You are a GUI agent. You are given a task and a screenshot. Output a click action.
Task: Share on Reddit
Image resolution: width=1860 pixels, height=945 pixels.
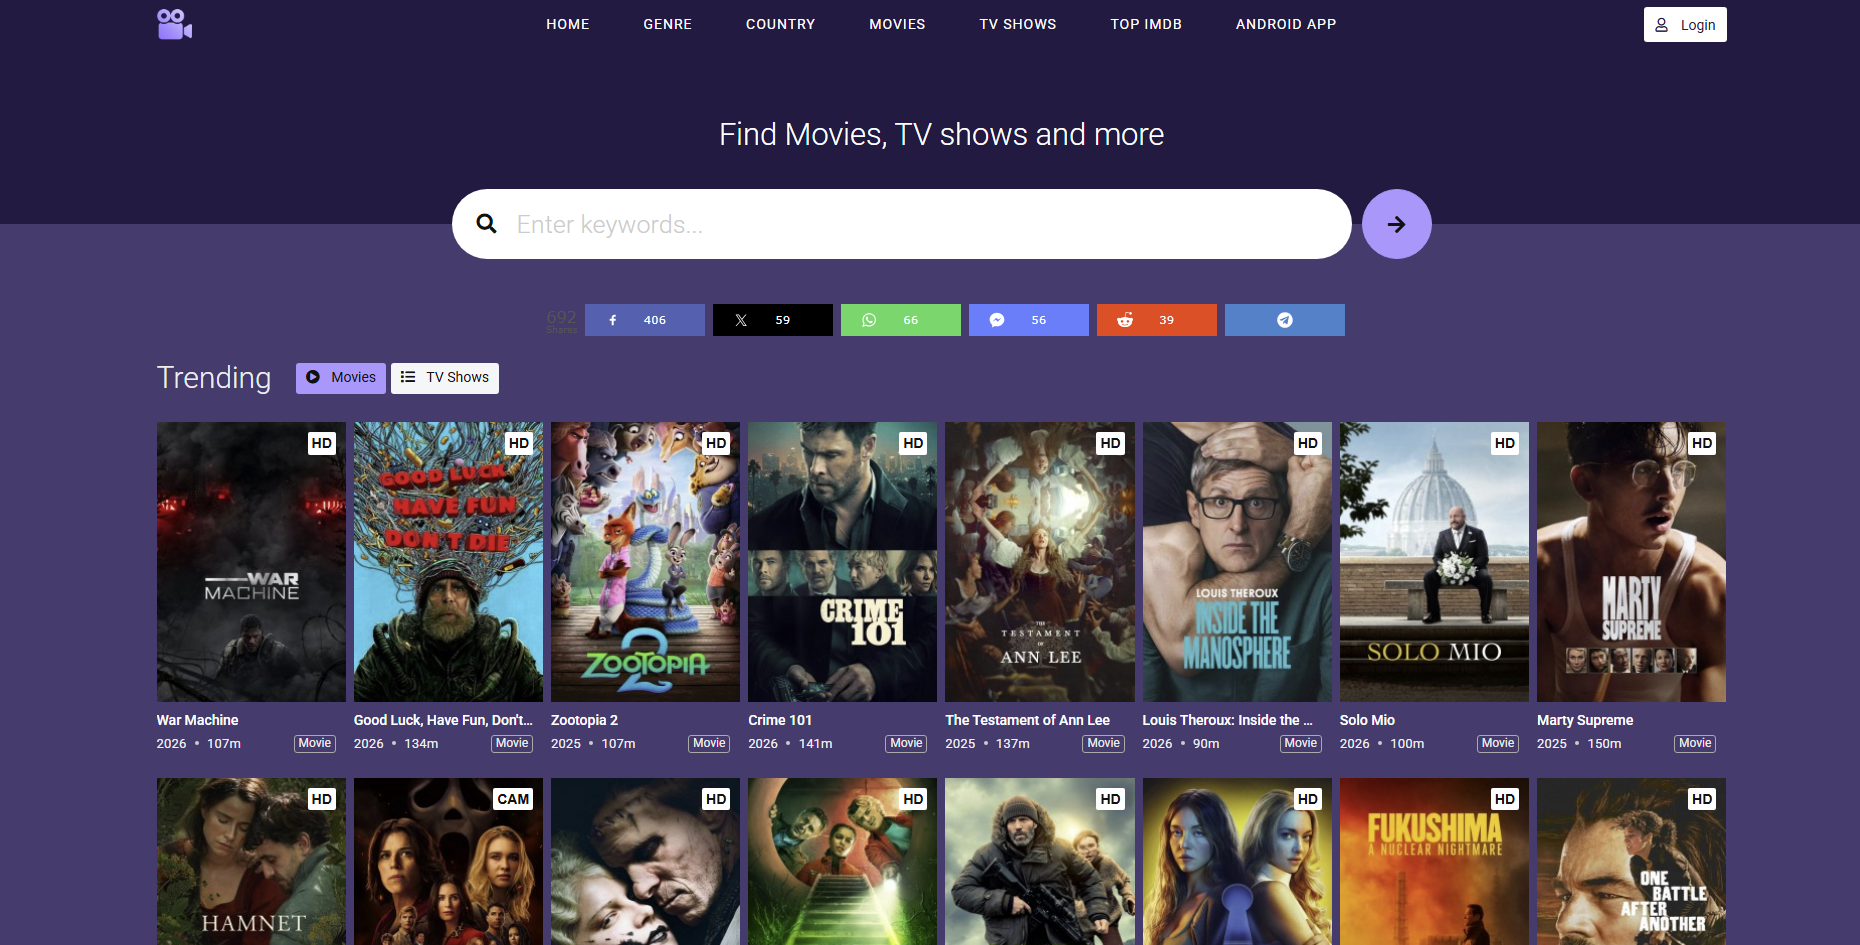coord(1156,320)
